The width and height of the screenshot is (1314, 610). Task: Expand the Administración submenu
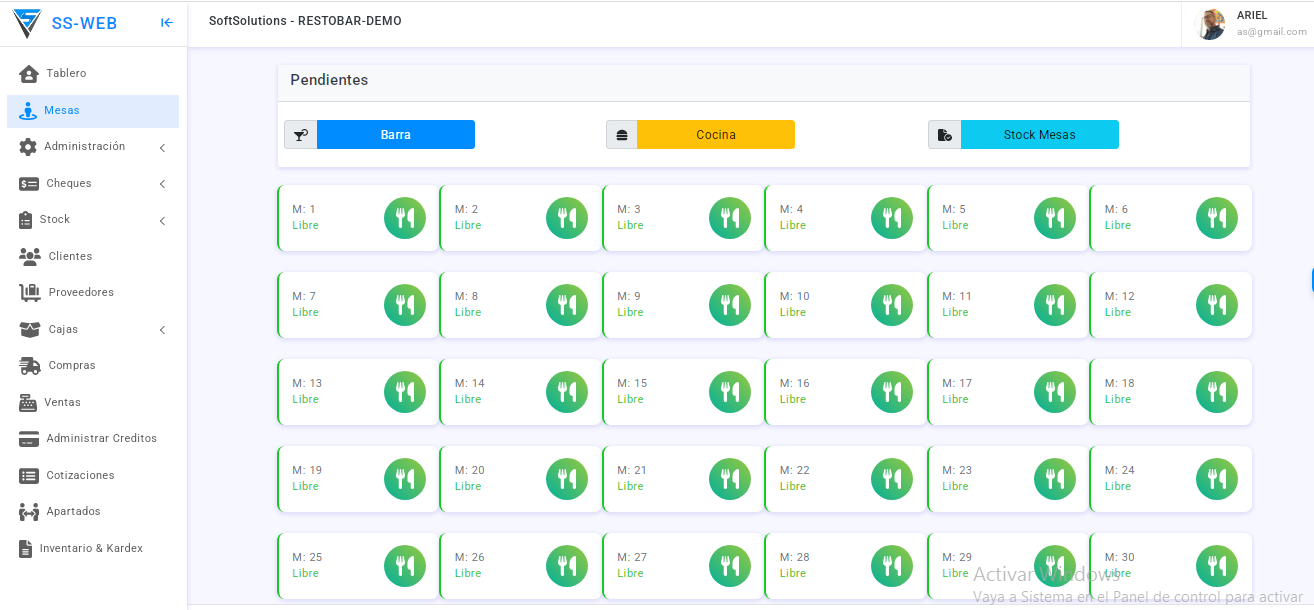pos(162,148)
